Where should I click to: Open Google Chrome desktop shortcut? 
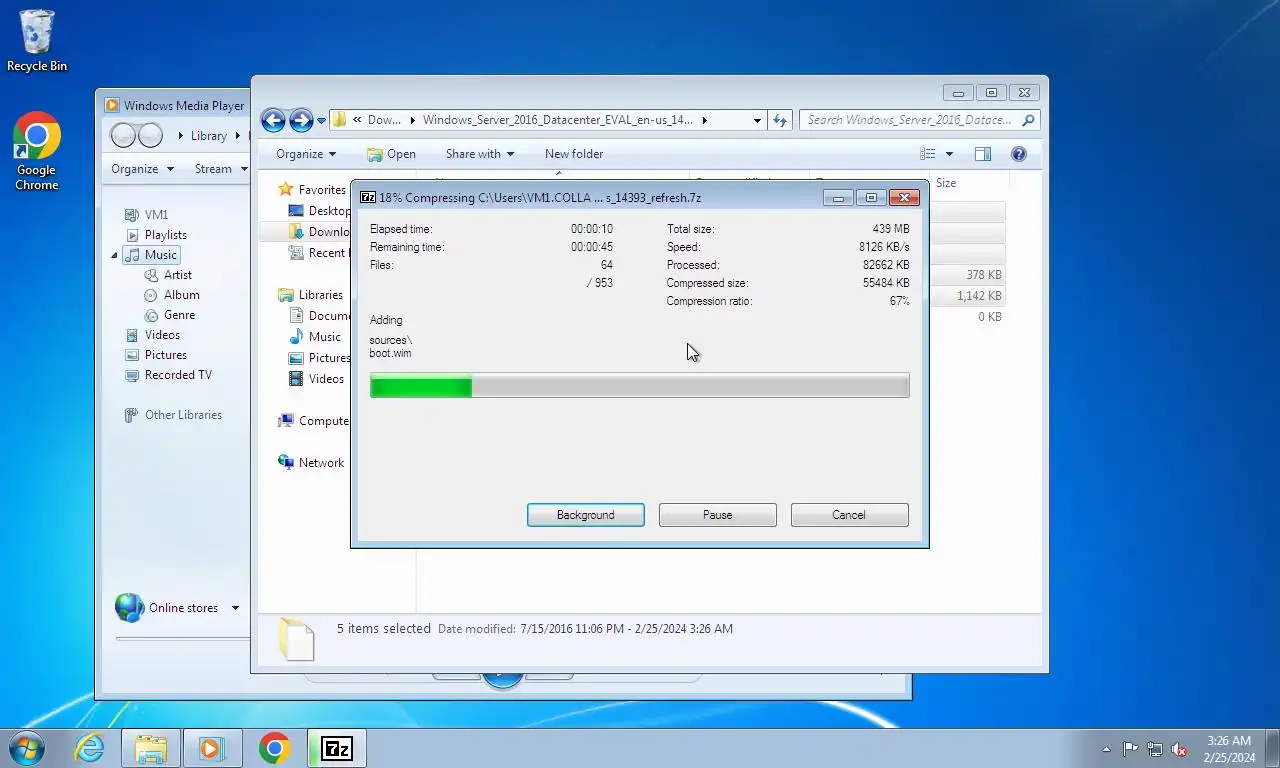tap(37, 152)
